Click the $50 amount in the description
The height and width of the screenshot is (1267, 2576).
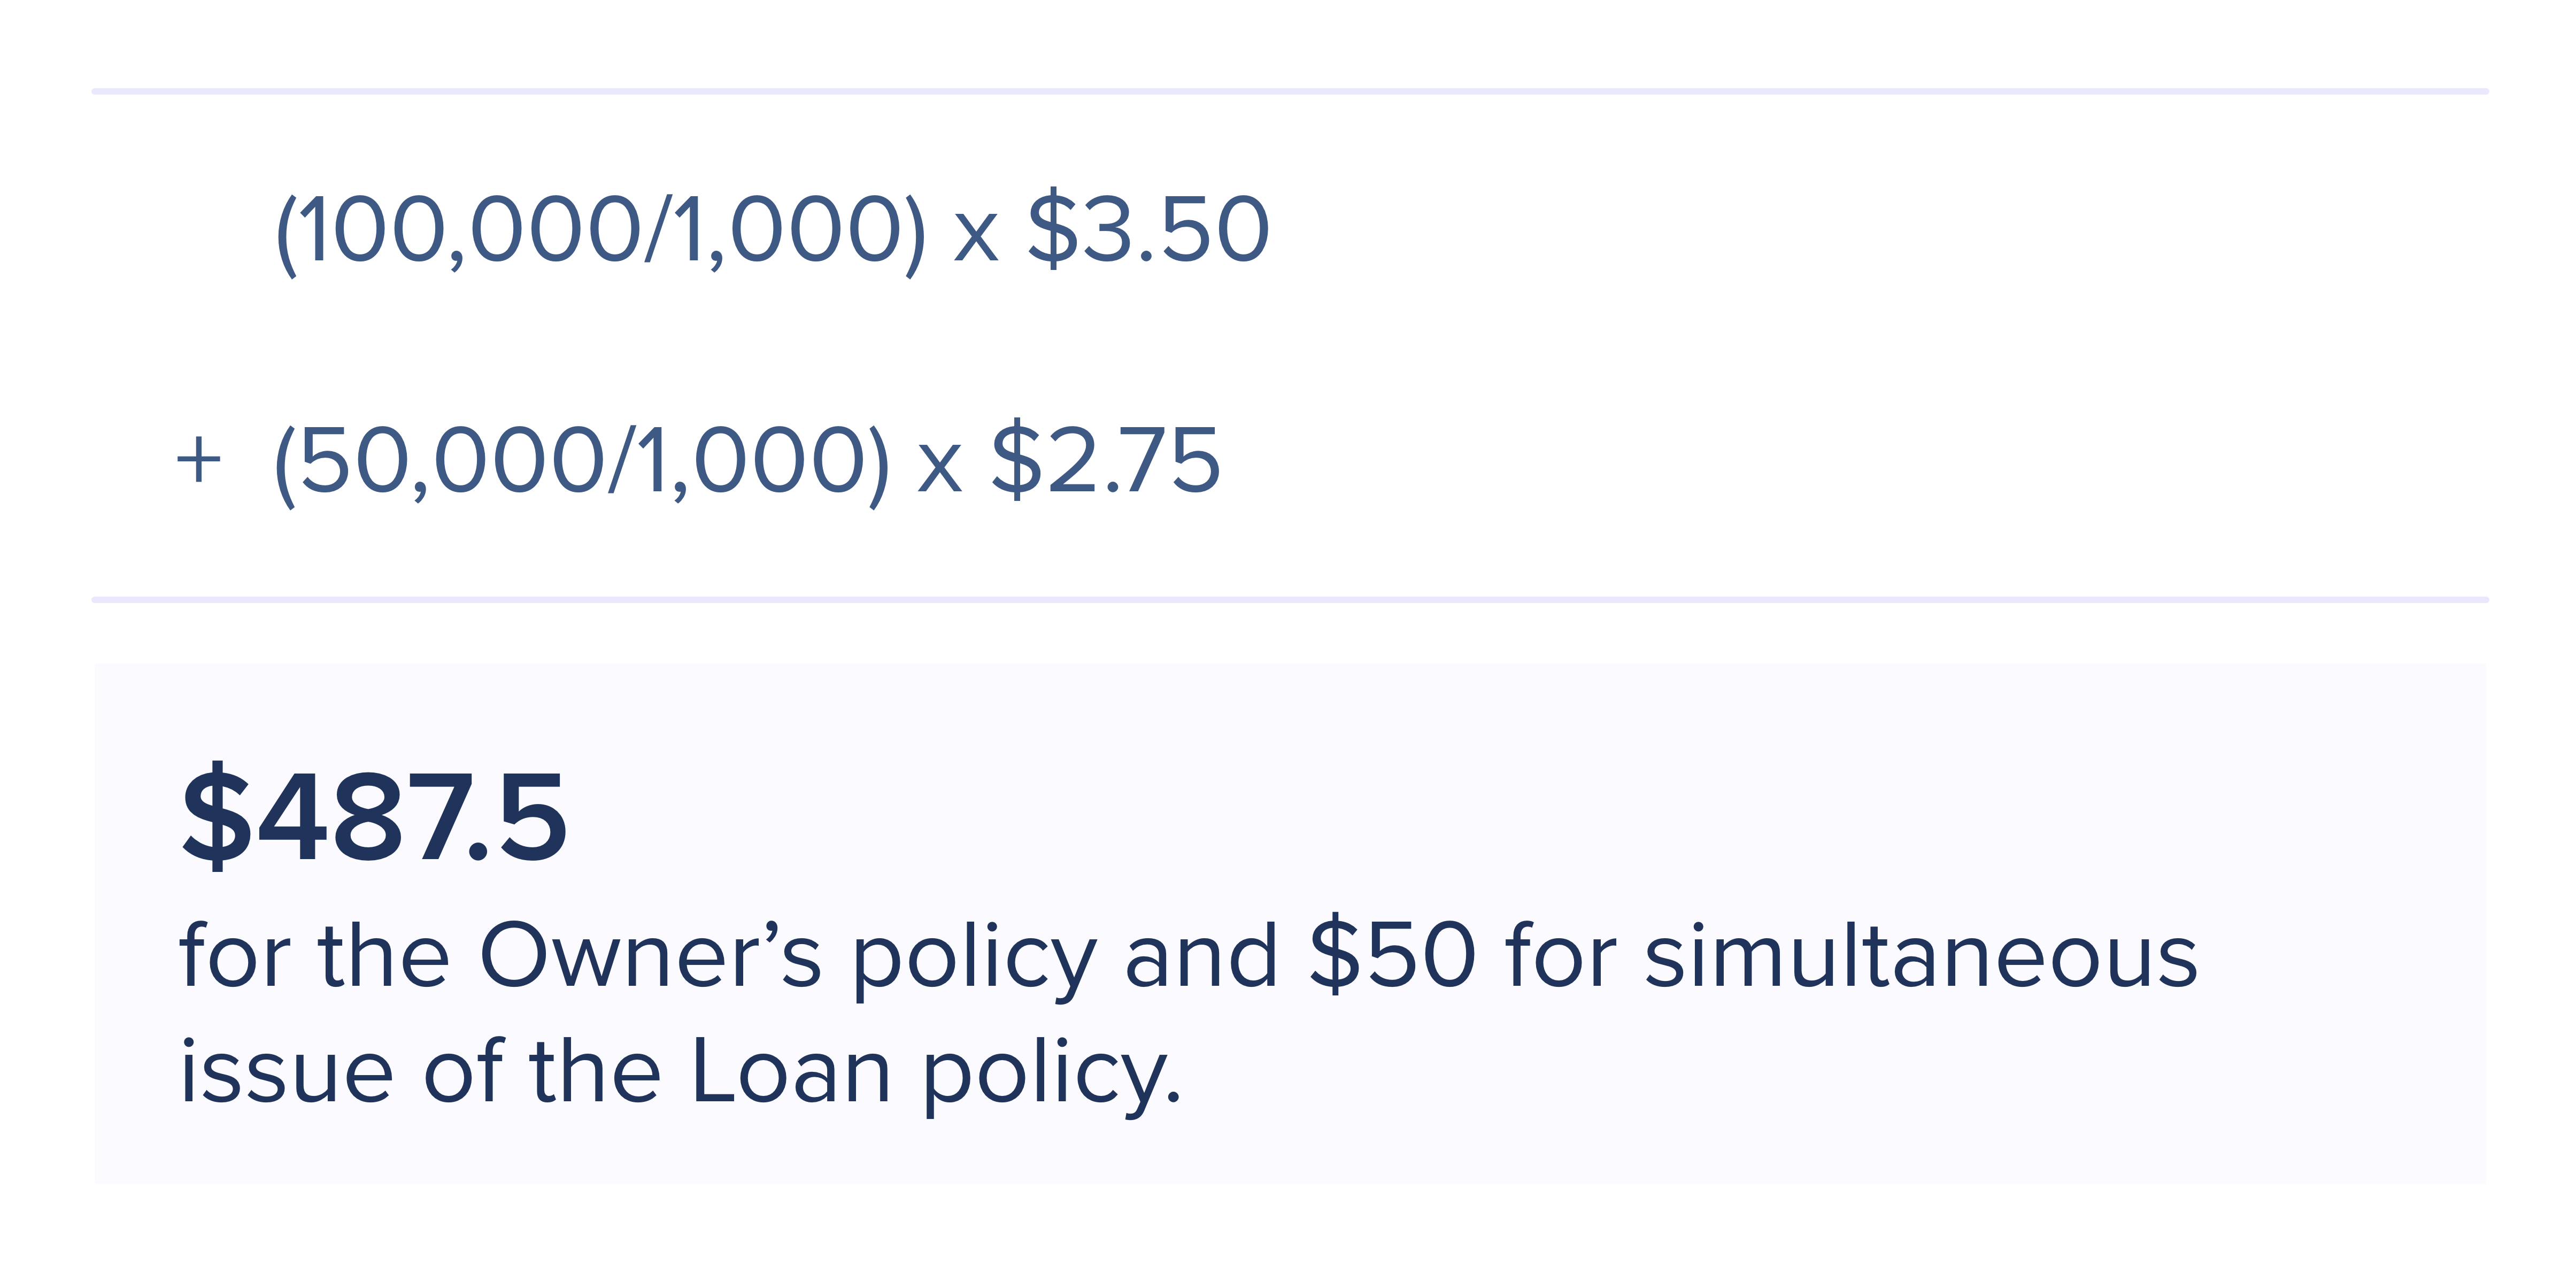click(1392, 956)
